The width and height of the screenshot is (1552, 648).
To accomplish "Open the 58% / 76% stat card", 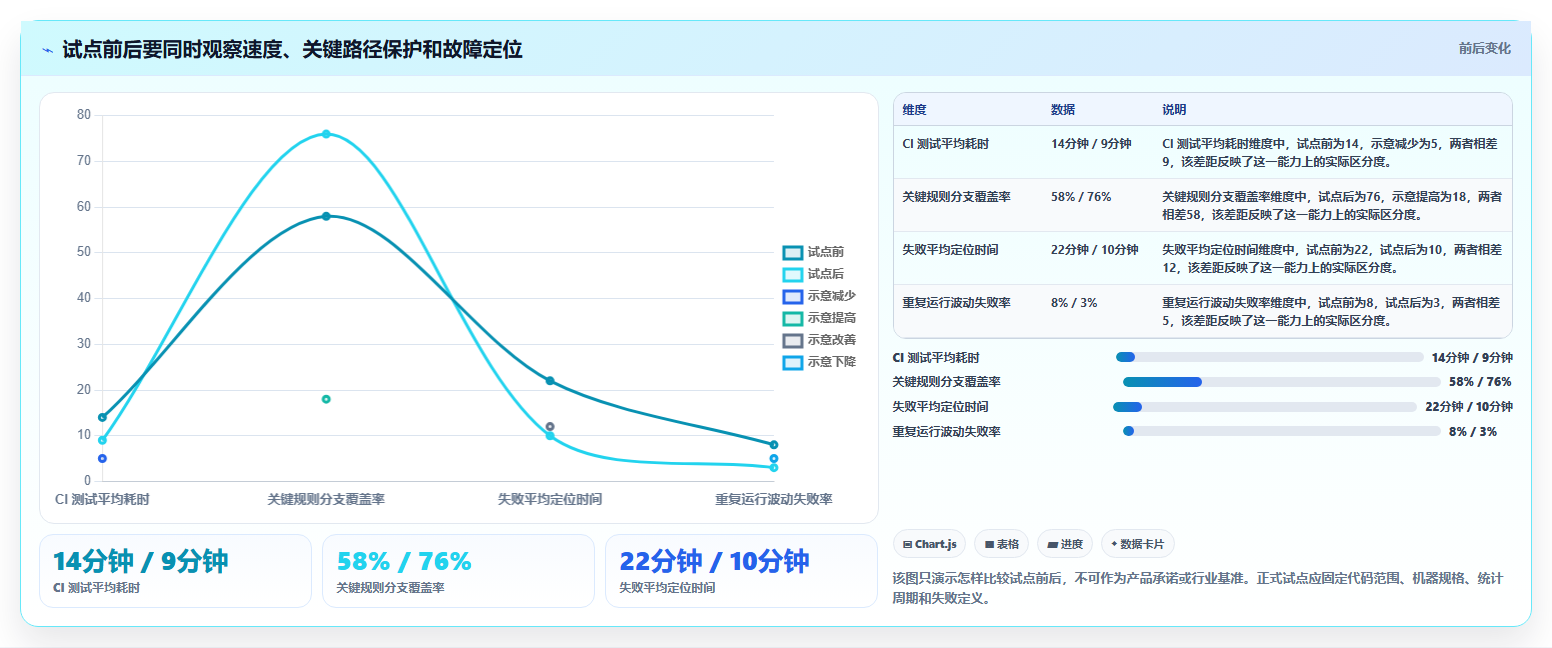I will pos(458,571).
